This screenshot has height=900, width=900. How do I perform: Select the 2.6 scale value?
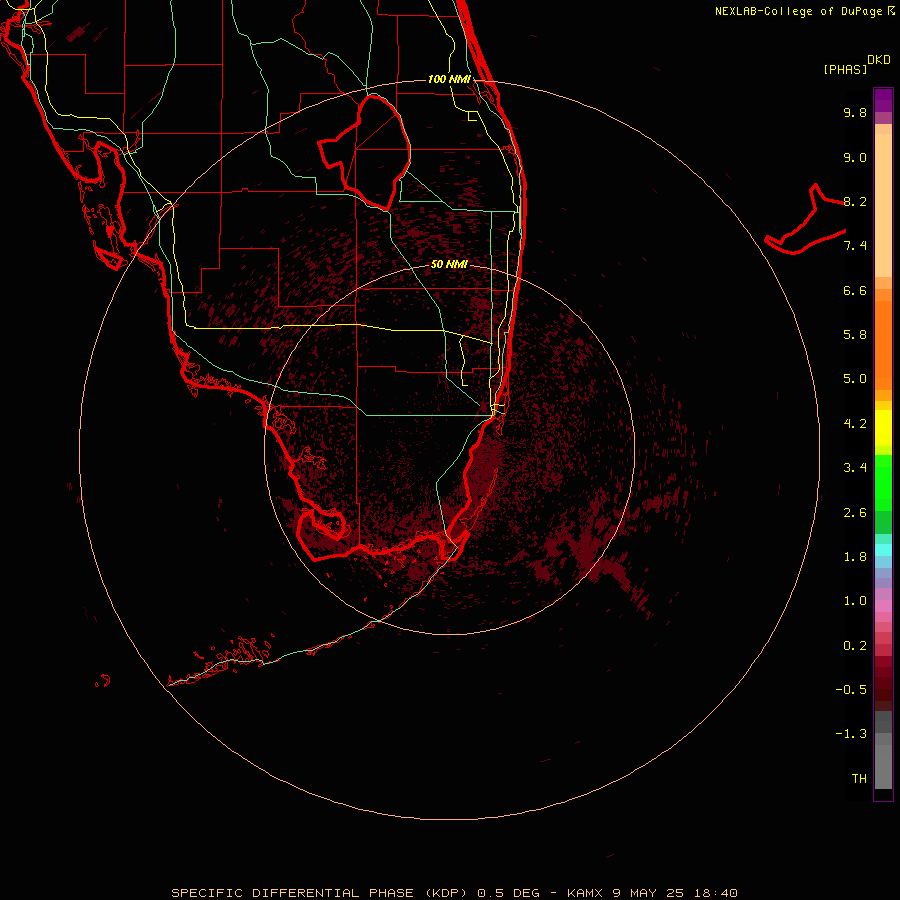[x=855, y=513]
